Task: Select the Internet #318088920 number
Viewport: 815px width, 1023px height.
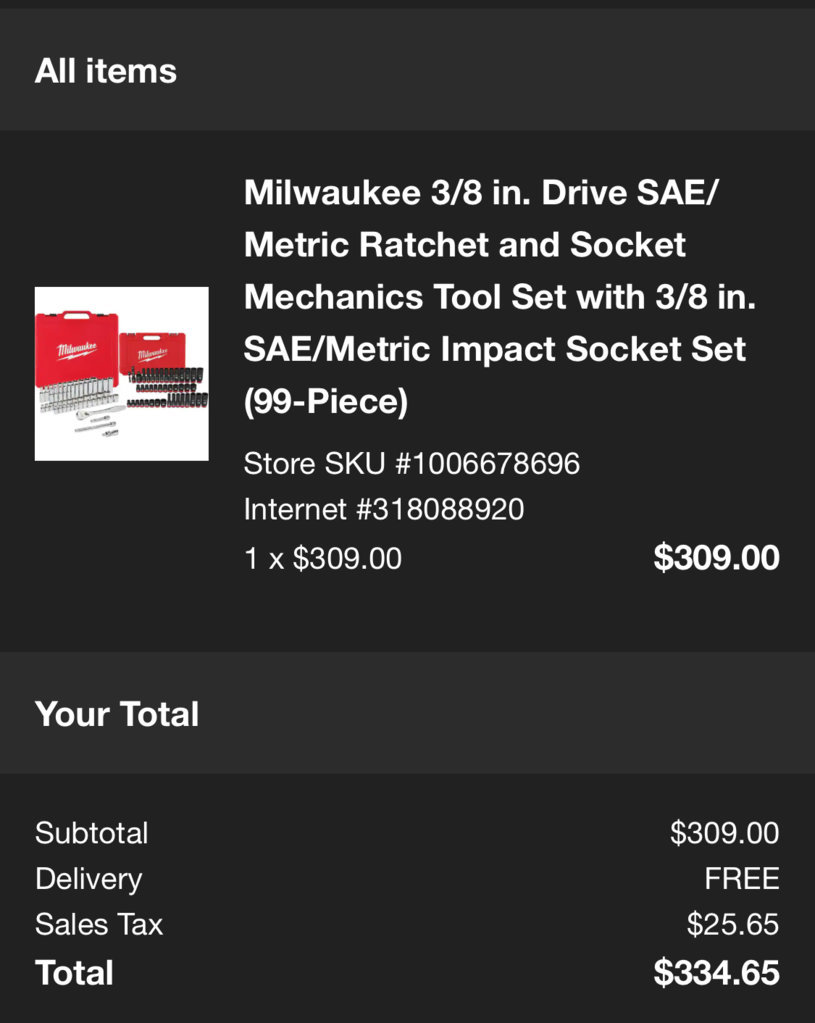Action: click(x=384, y=509)
